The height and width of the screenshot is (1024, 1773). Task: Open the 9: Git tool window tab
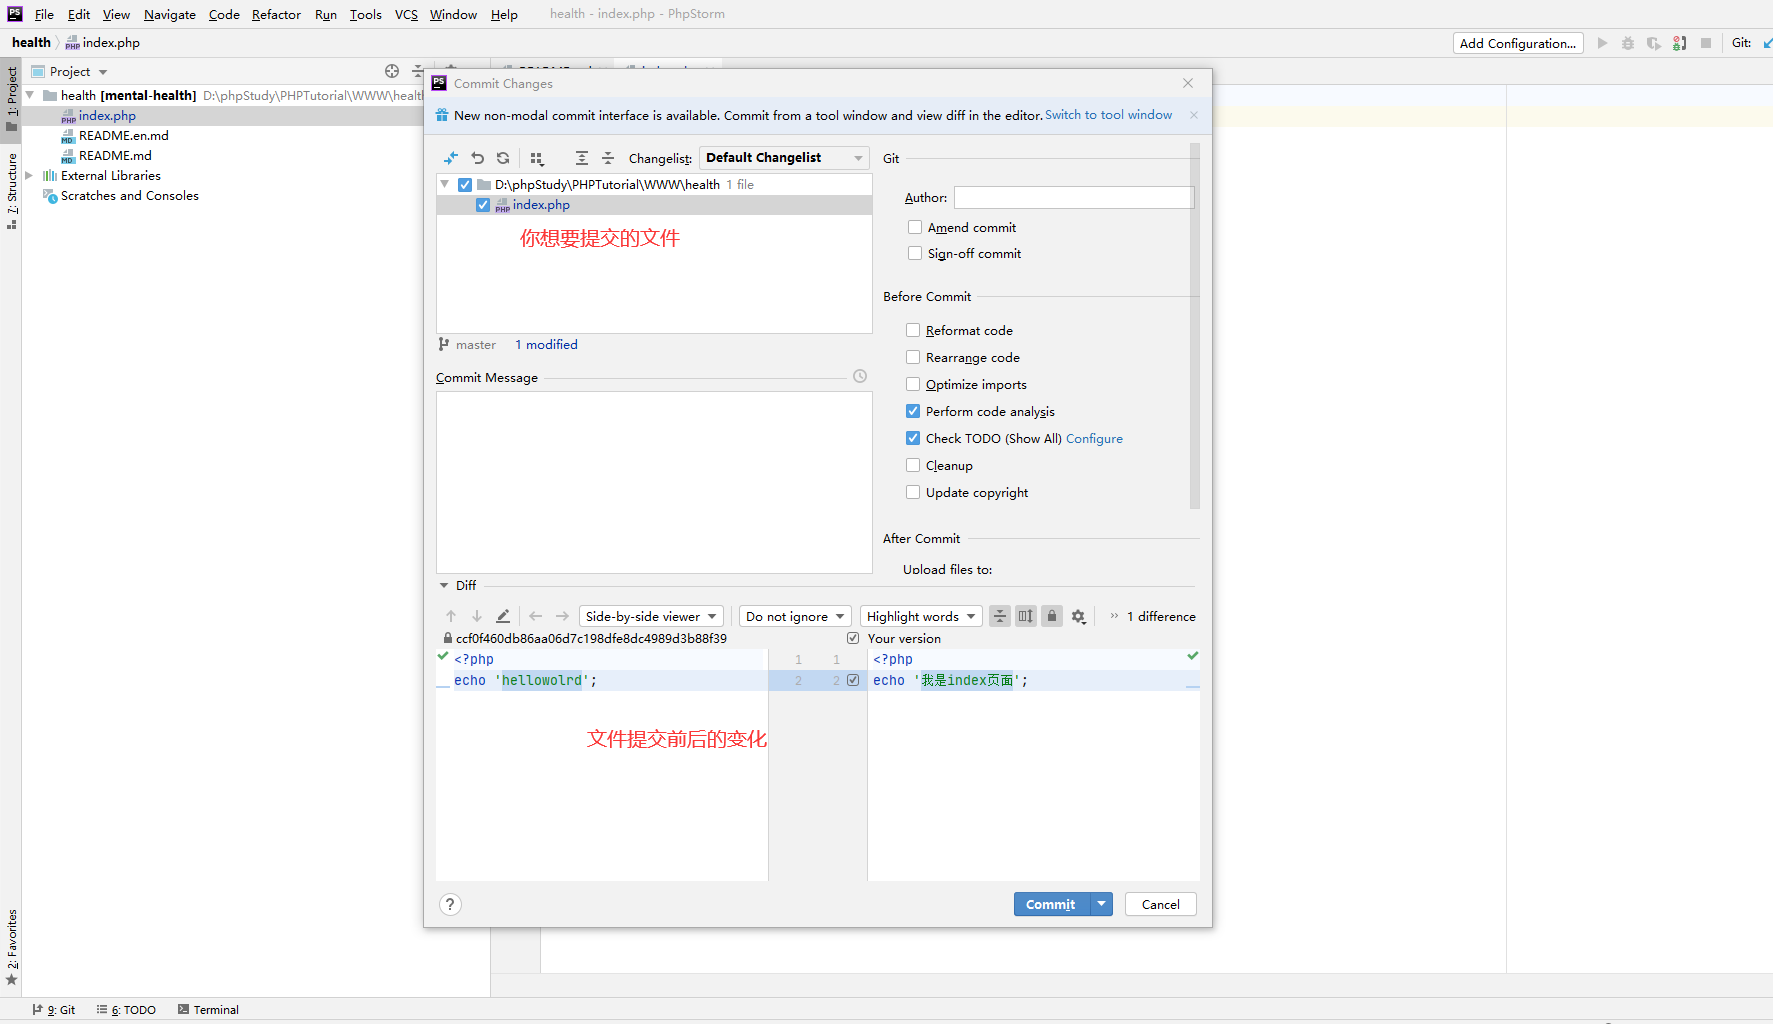53,1010
